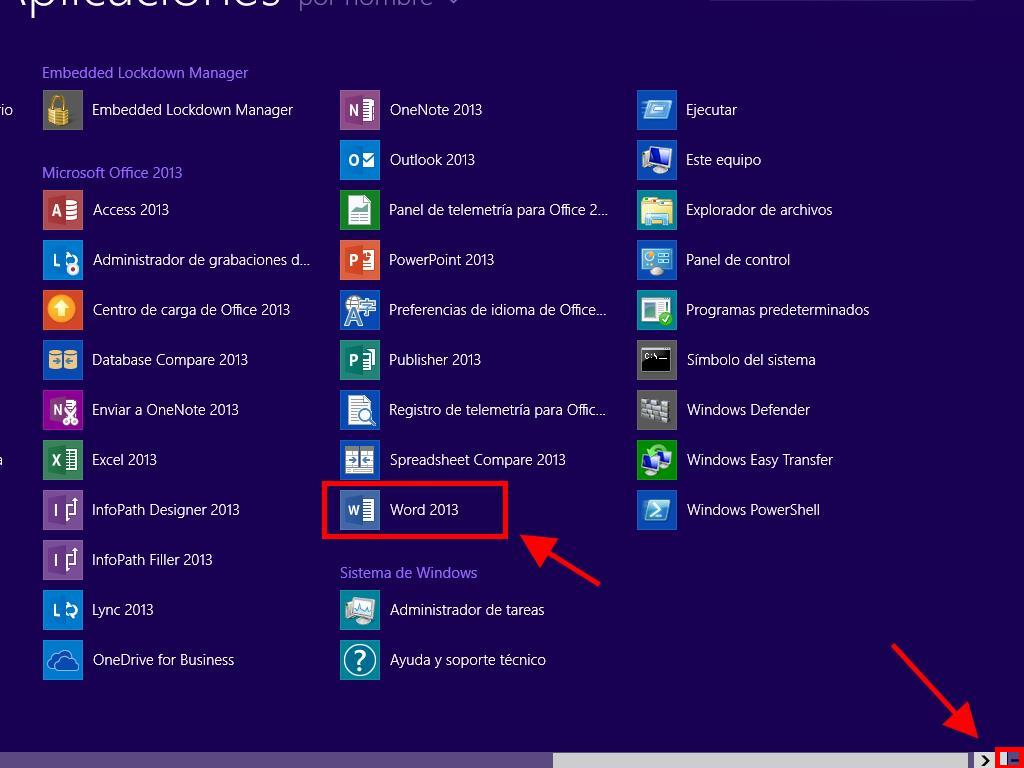Open the OneNote 2013 icon
Viewport: 1024px width, 768px height.
[360, 110]
